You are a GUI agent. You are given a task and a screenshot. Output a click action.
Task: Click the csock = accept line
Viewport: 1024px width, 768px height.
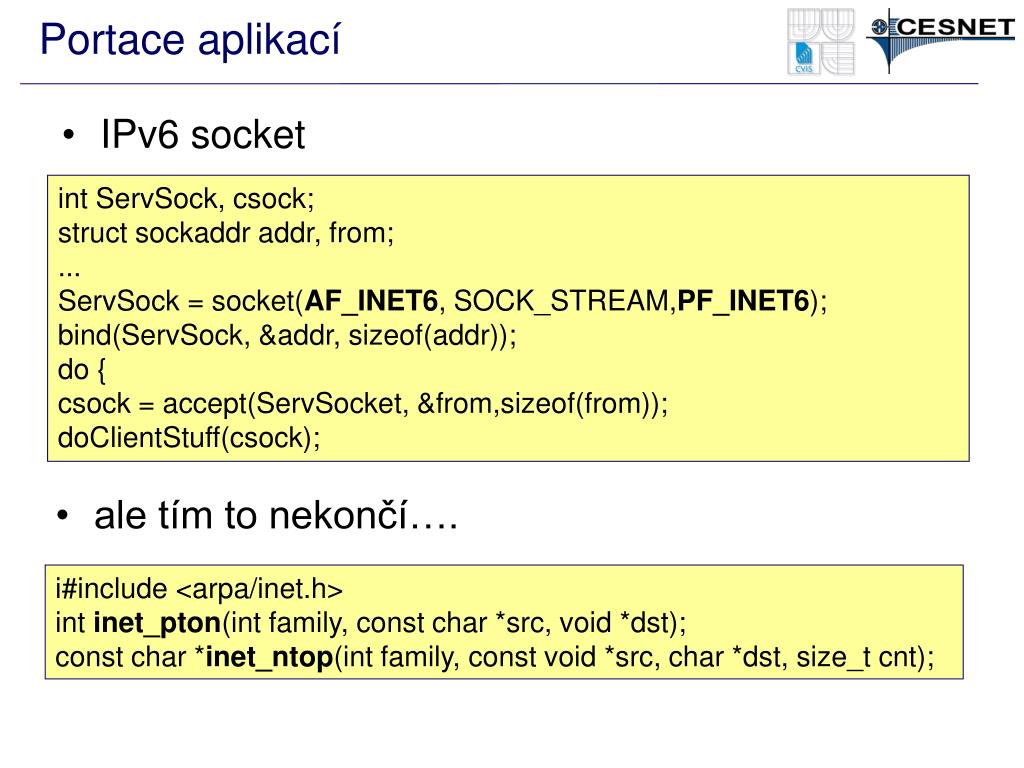(363, 404)
